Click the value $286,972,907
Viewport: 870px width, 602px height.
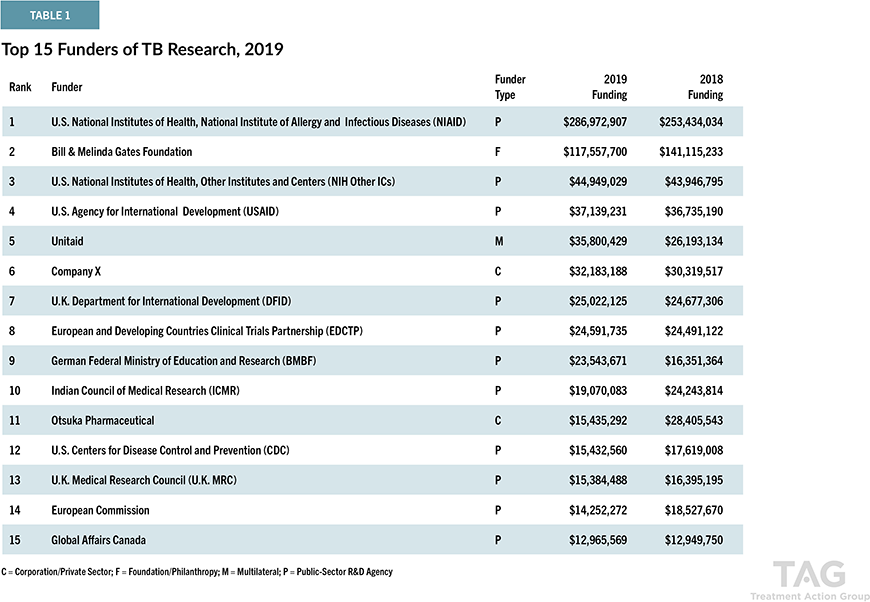point(595,122)
